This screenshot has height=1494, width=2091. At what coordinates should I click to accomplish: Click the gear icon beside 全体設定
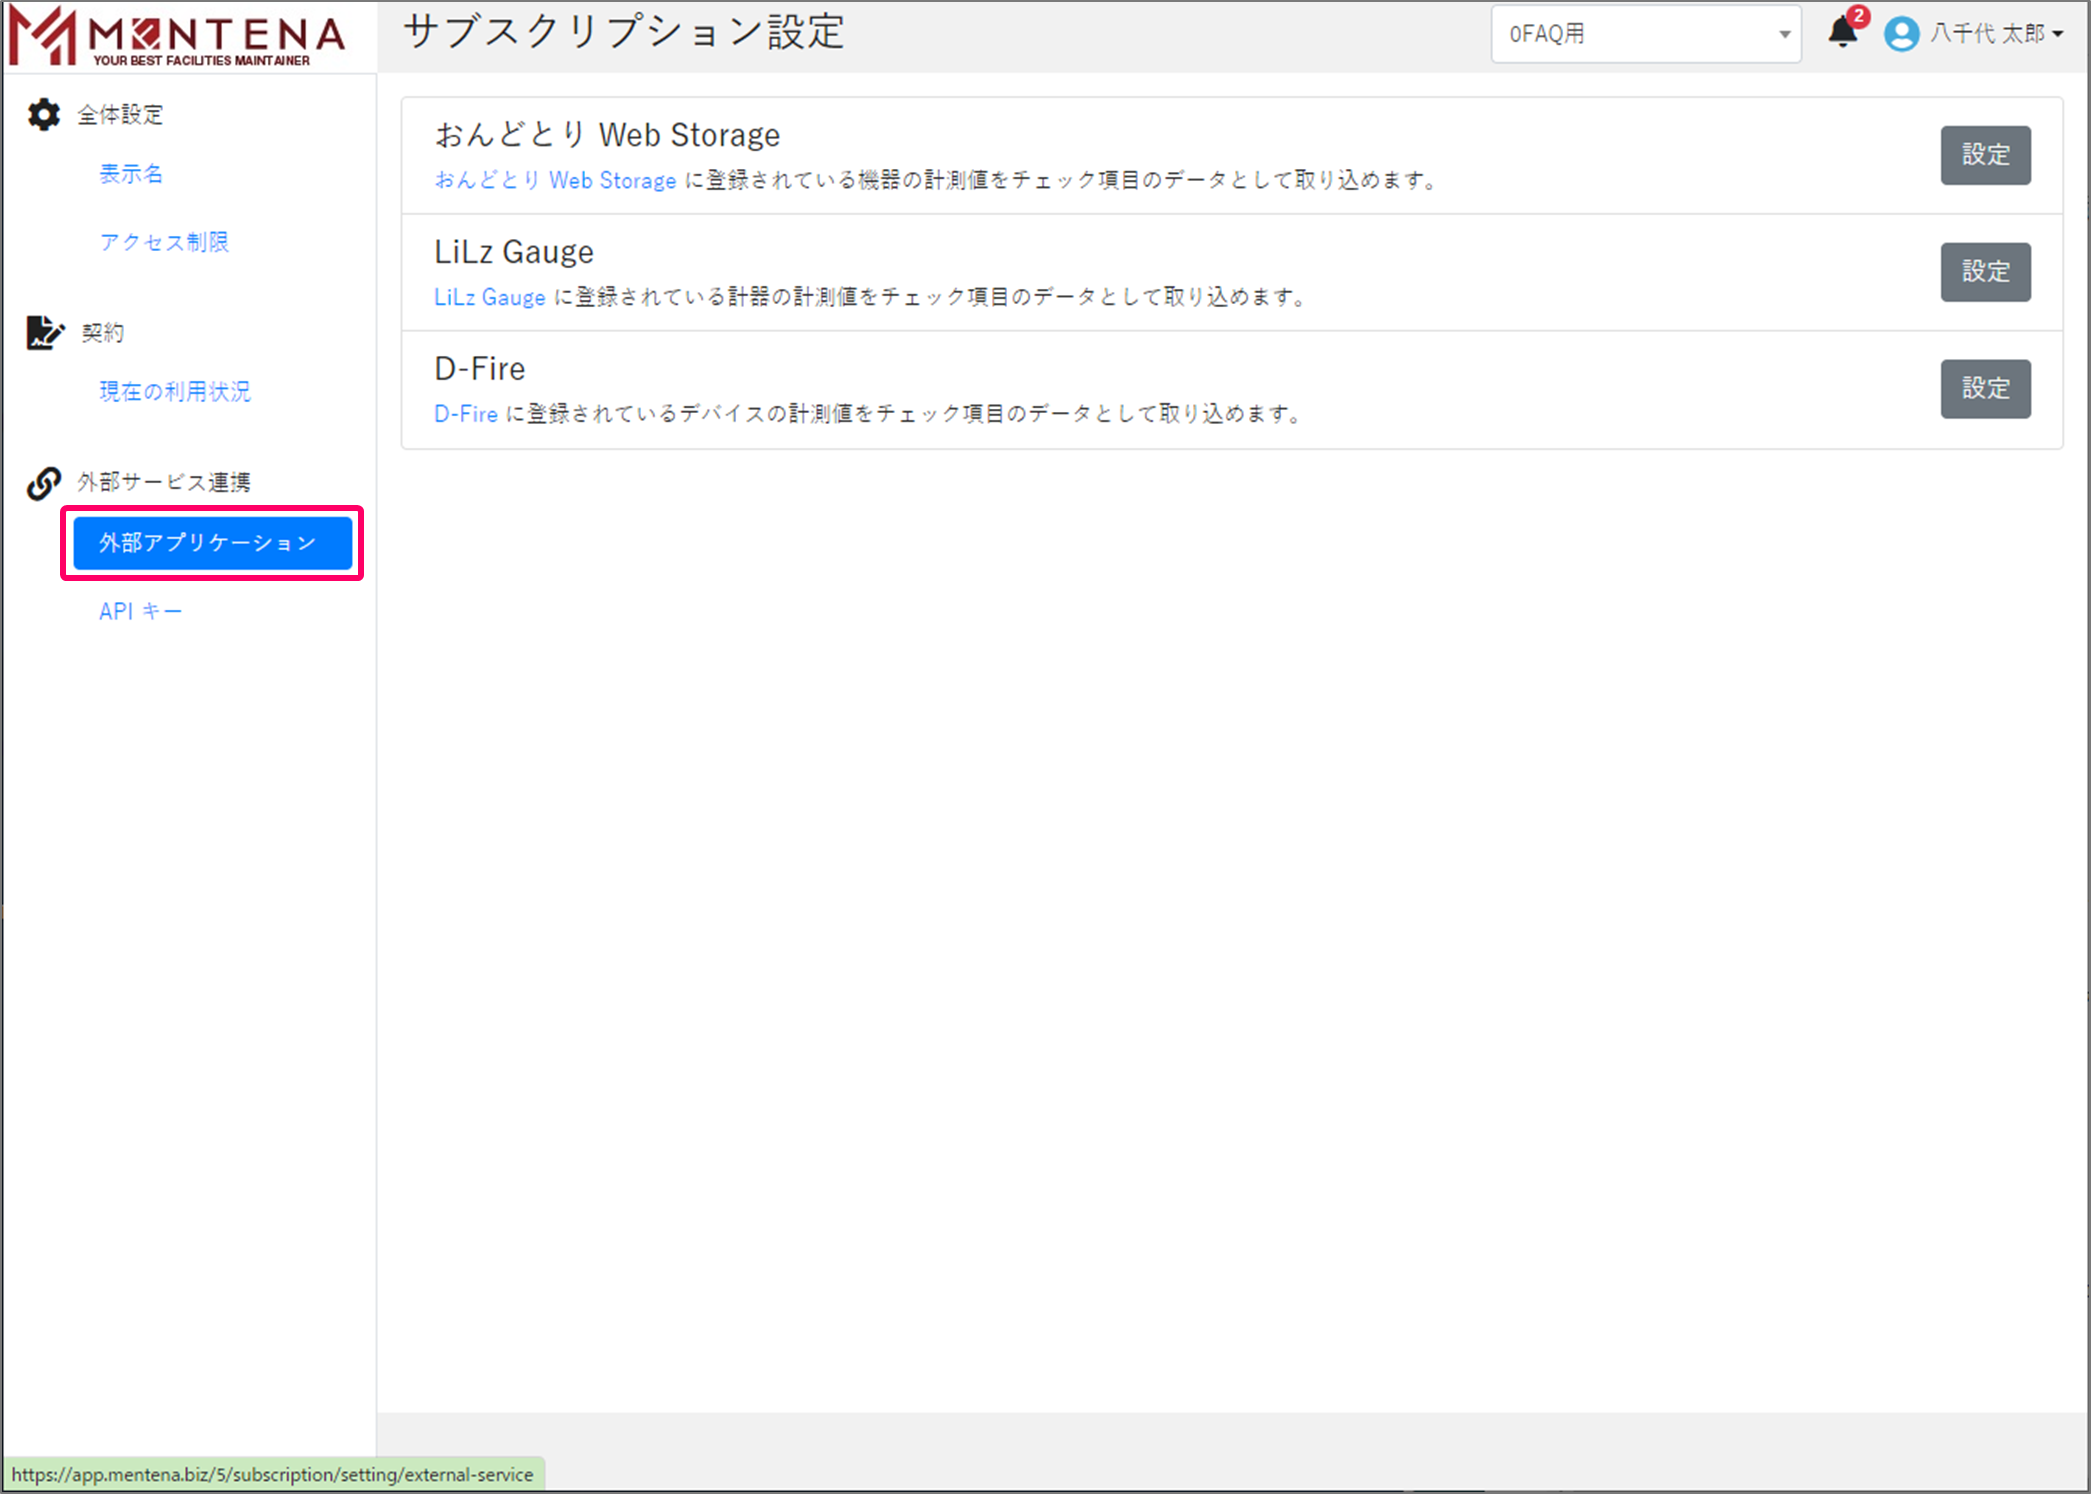point(44,114)
